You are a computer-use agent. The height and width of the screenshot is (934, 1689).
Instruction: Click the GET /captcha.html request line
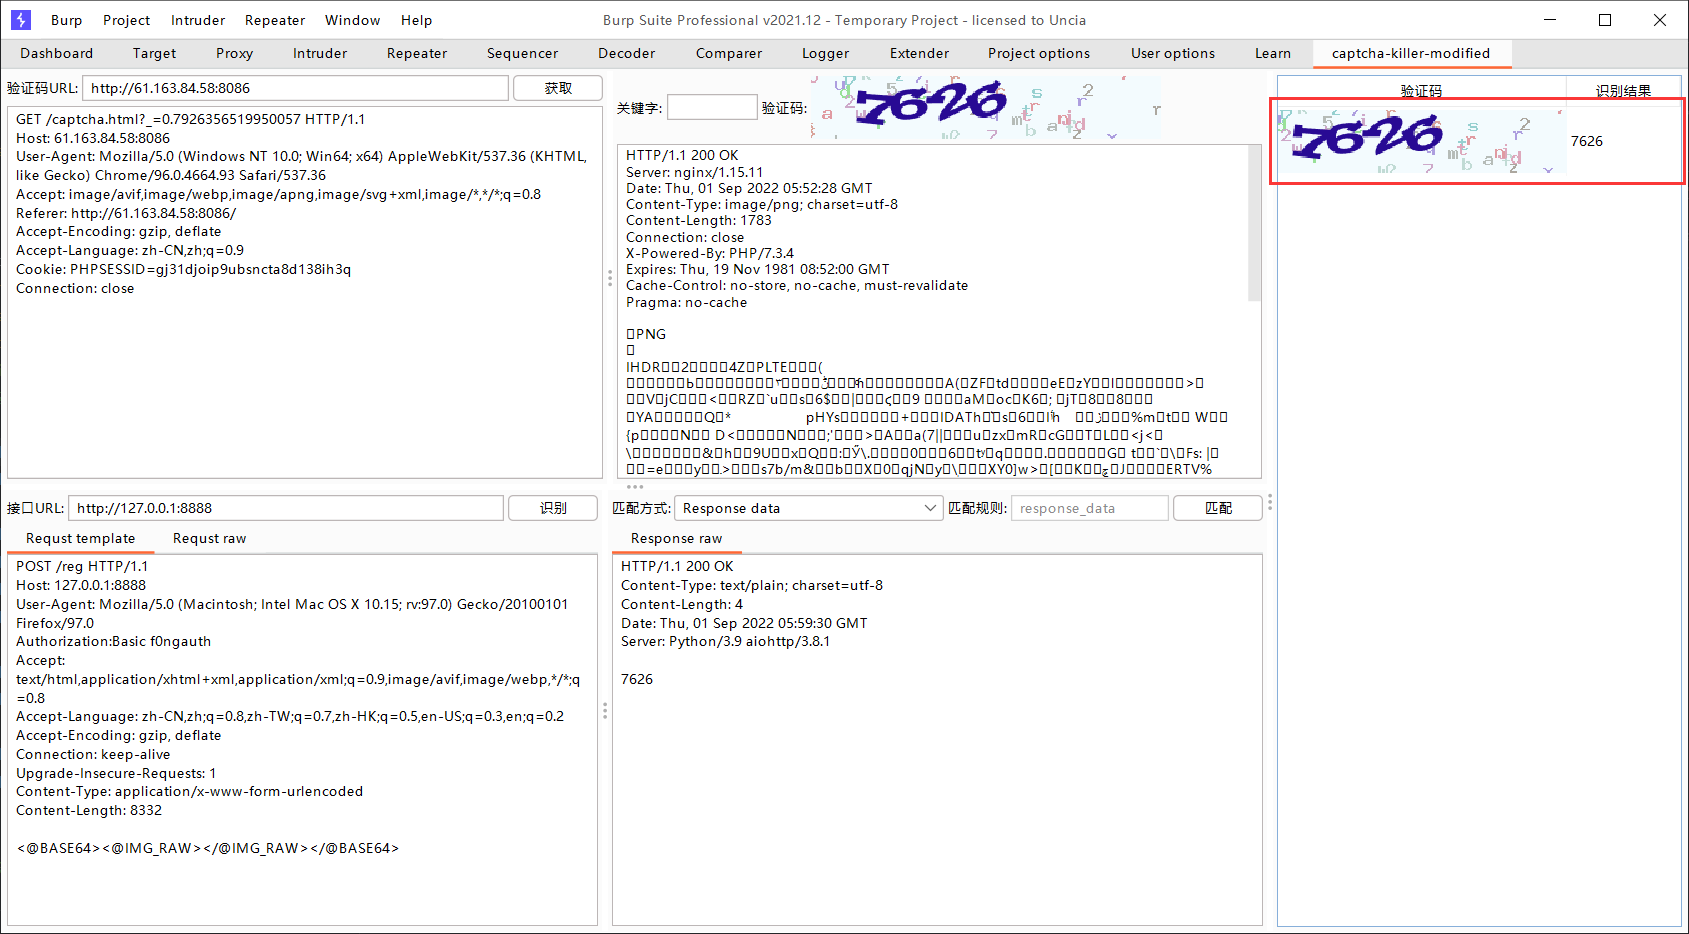[x=190, y=119]
